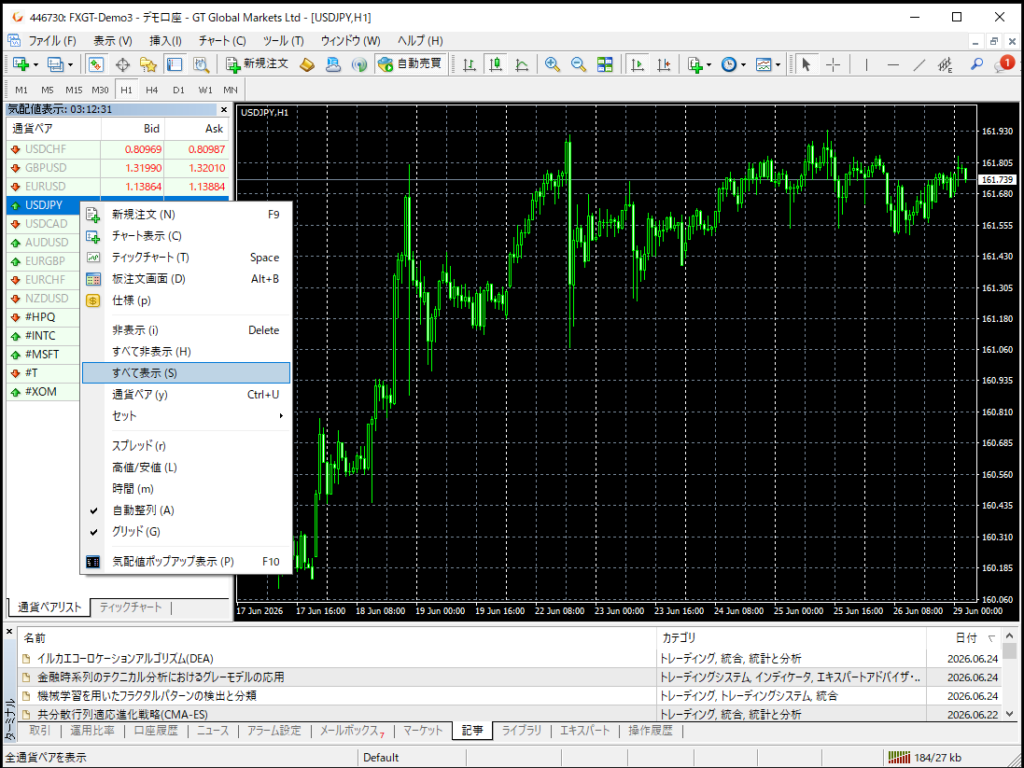Click the zoom out magnifier icon

coord(578,64)
